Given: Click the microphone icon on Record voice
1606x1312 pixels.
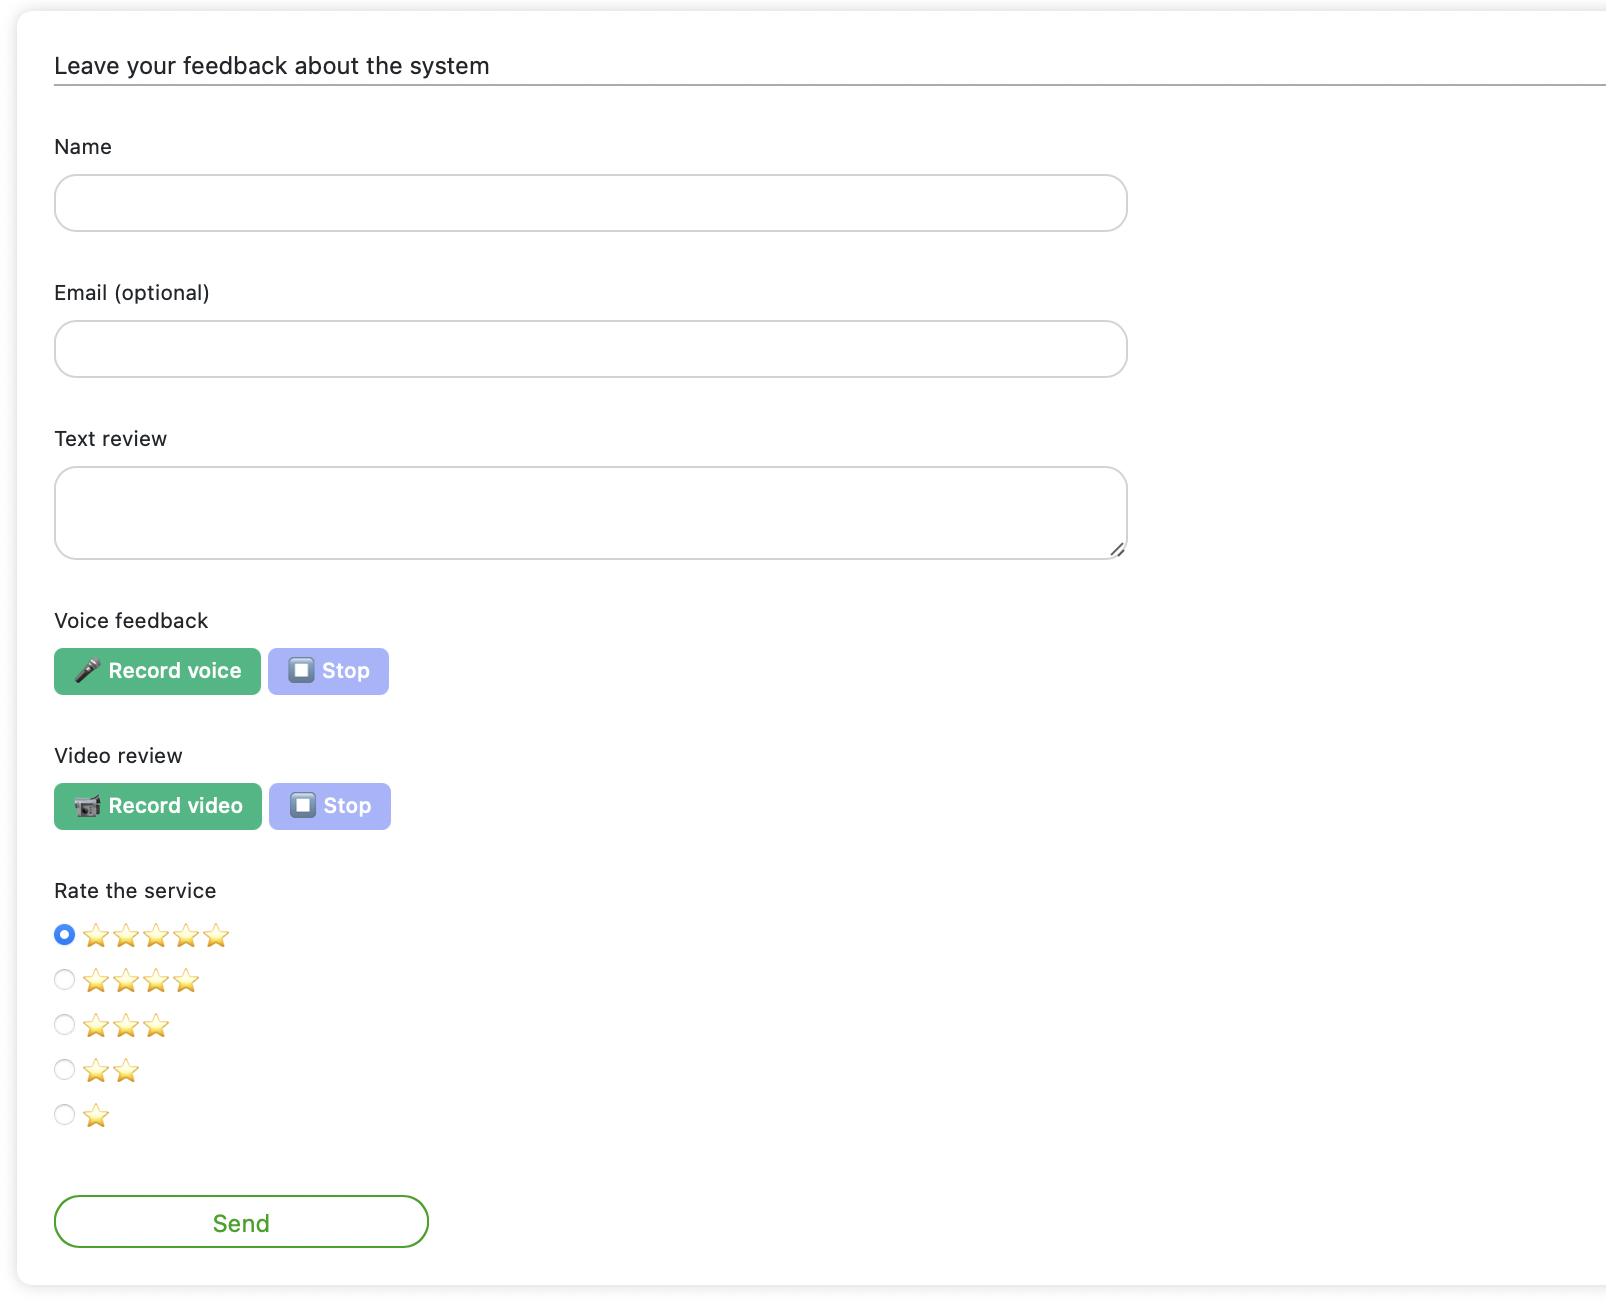Looking at the screenshot, I should 88,671.
